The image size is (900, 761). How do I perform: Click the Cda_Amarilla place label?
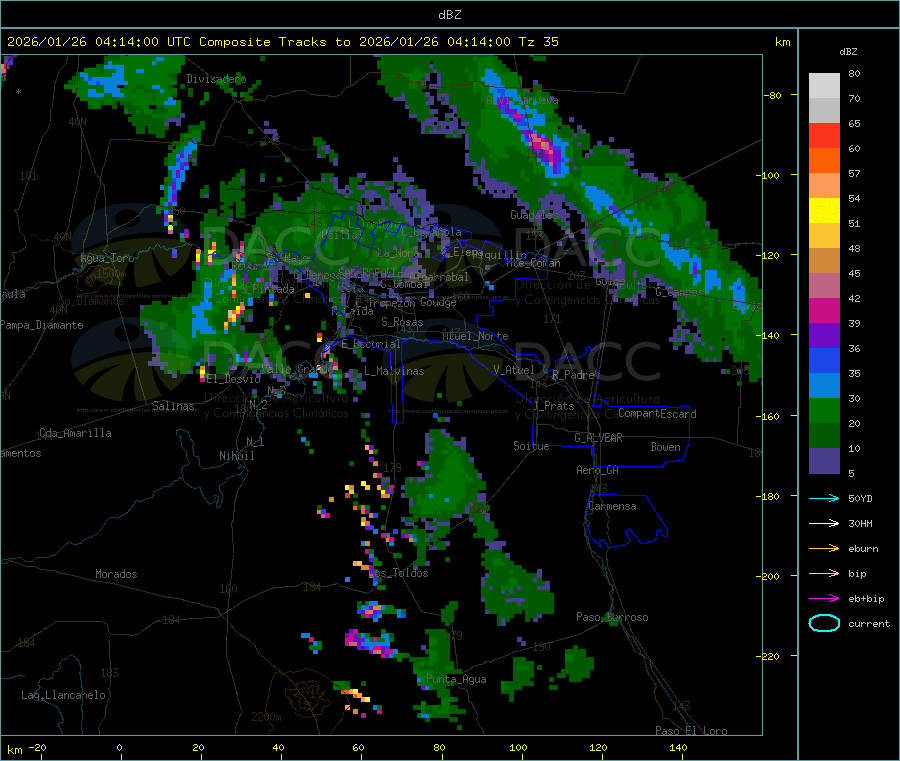pyautogui.click(x=75, y=433)
